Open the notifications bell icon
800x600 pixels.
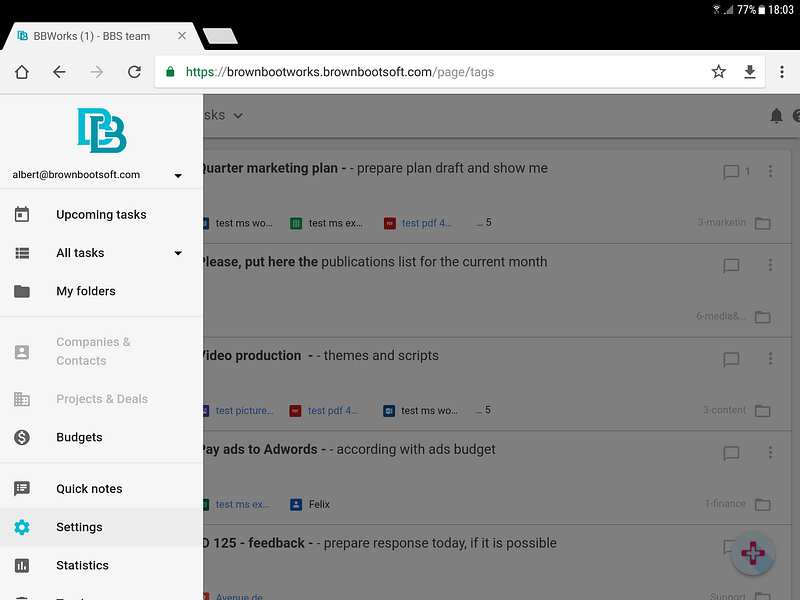(776, 116)
